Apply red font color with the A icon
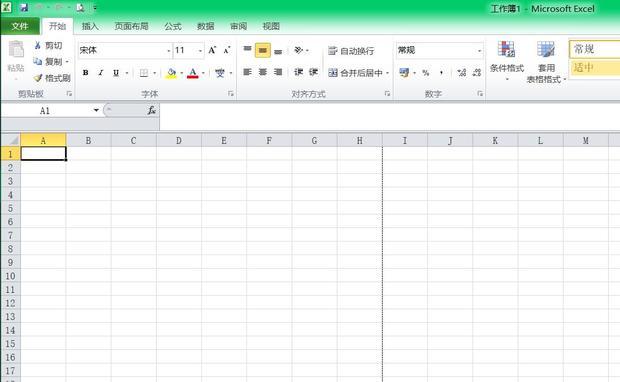The image size is (620, 382). point(193,73)
